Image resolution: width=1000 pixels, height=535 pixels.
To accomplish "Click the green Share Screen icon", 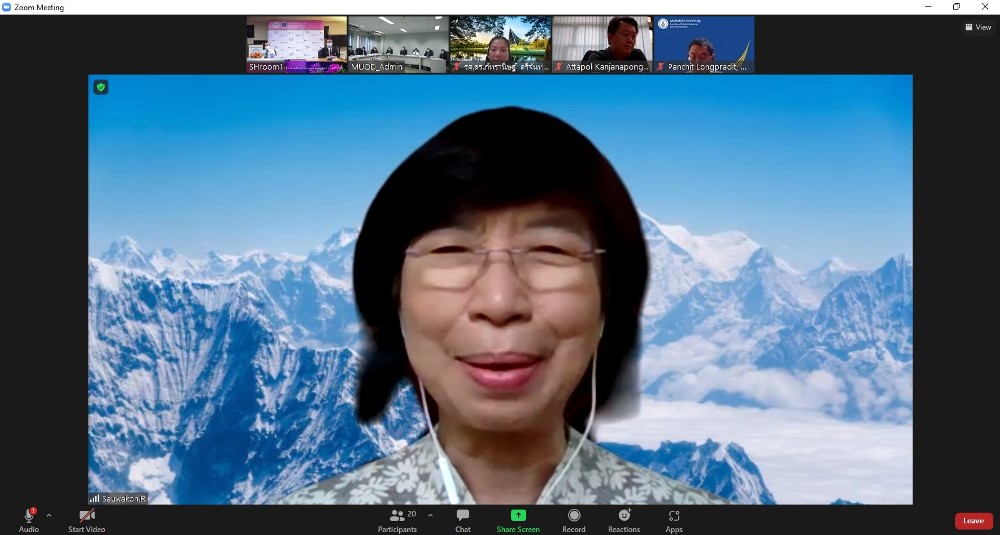I will 518,515.
